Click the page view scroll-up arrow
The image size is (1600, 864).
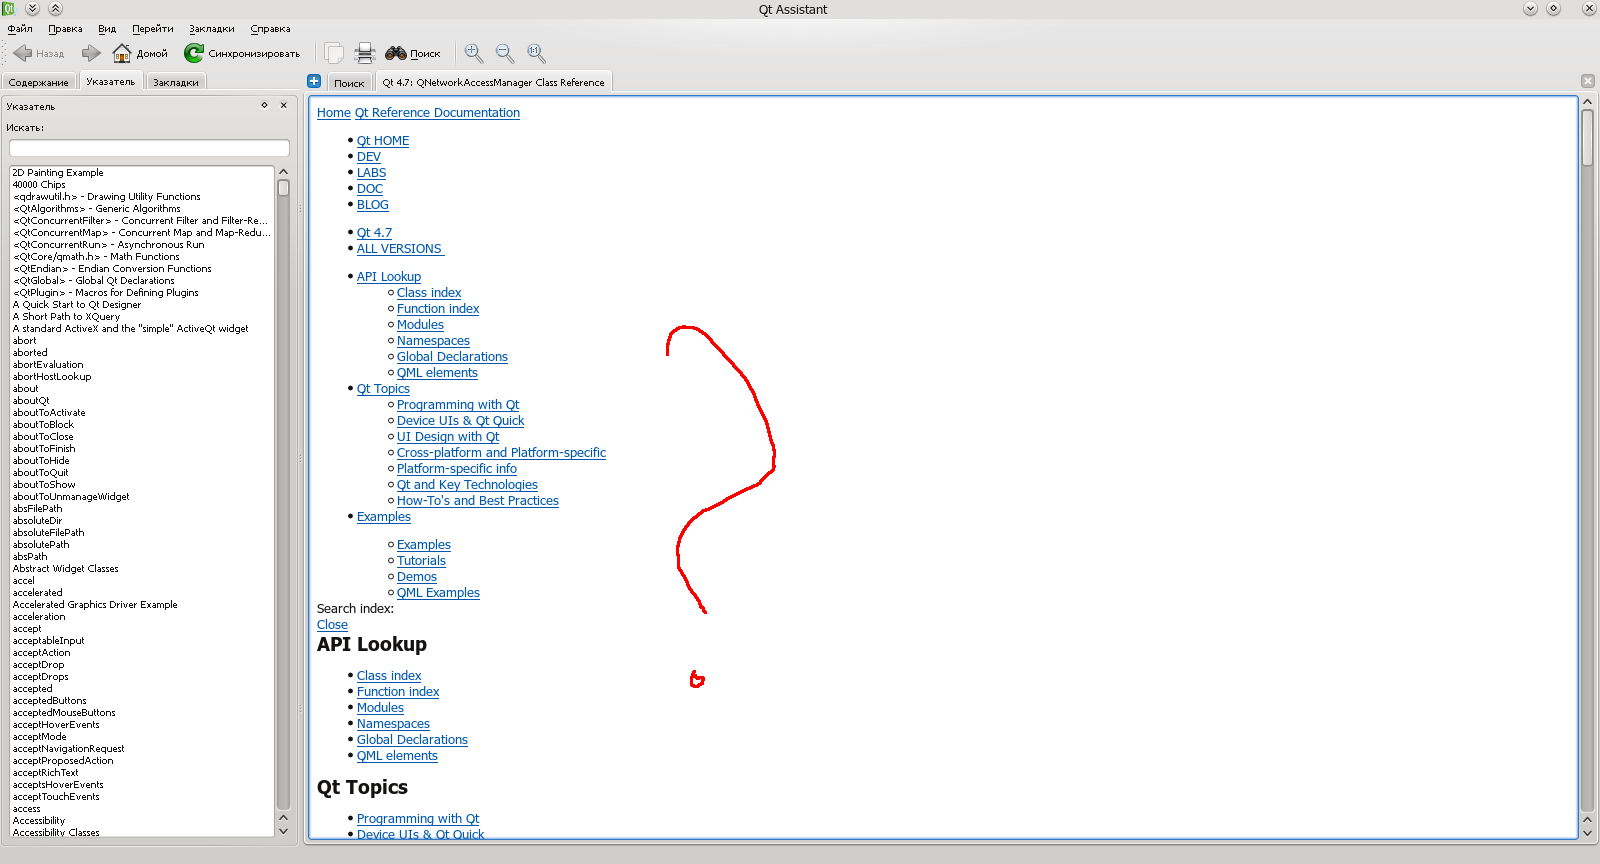1587,102
